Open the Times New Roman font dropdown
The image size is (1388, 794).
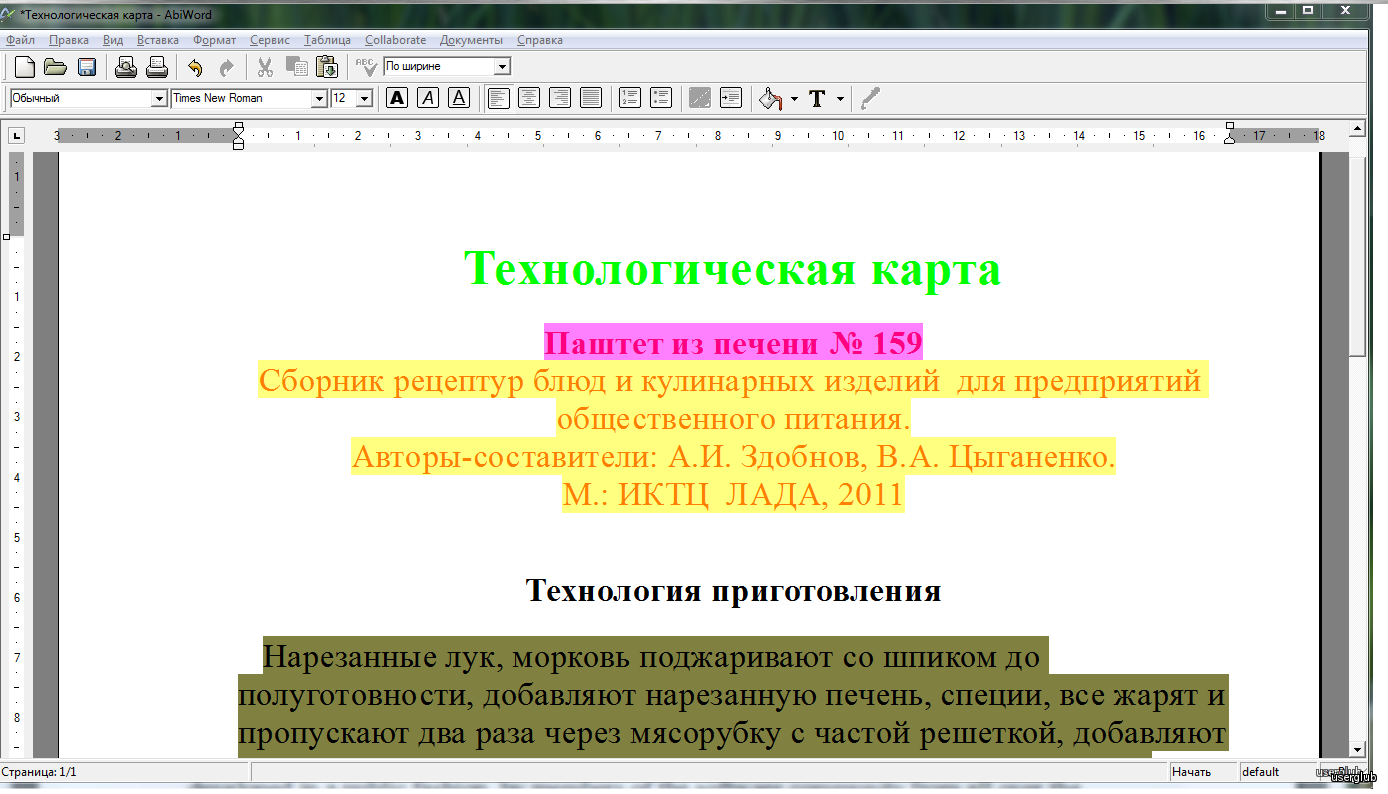[319, 98]
